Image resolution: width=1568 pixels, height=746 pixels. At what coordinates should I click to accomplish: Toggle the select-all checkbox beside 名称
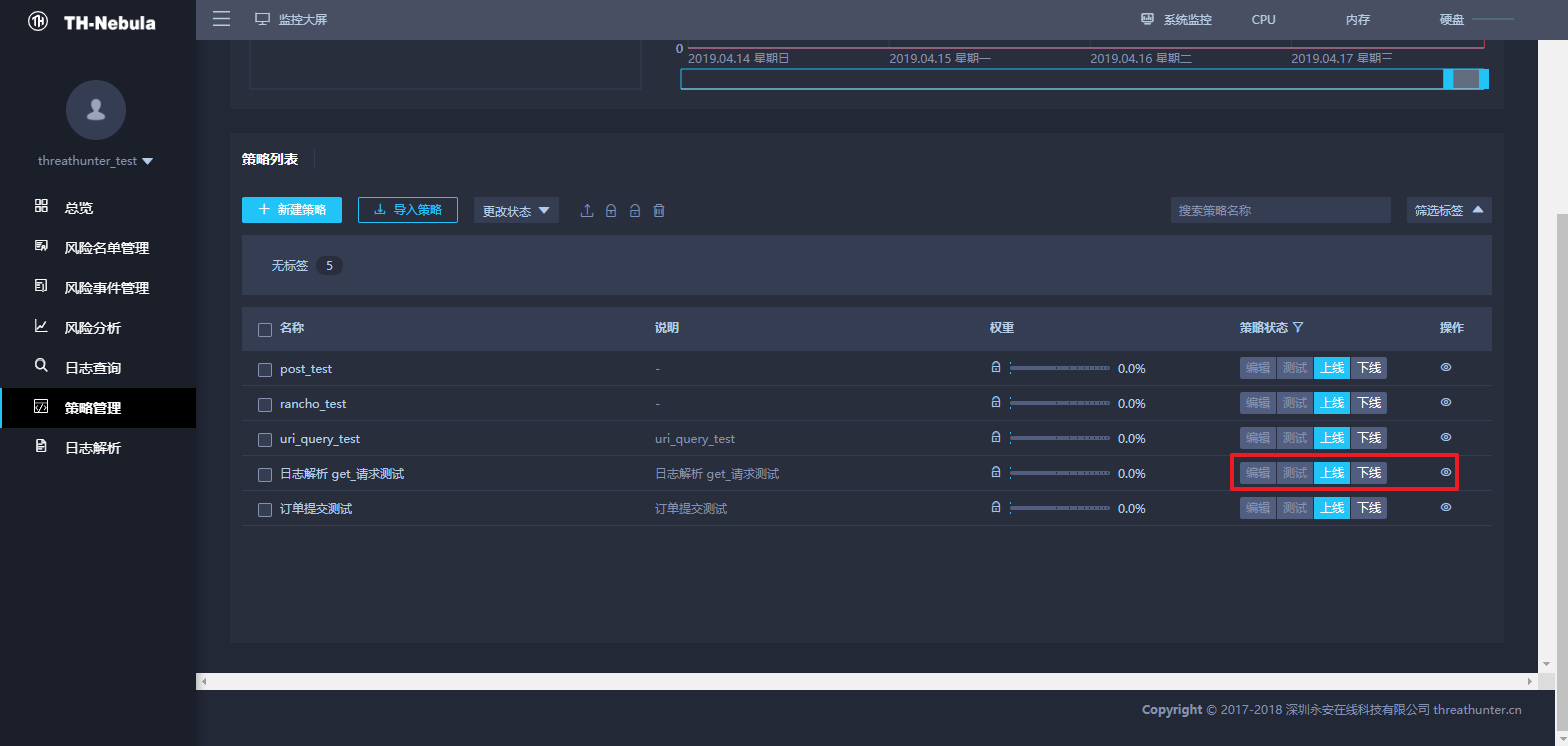265,330
